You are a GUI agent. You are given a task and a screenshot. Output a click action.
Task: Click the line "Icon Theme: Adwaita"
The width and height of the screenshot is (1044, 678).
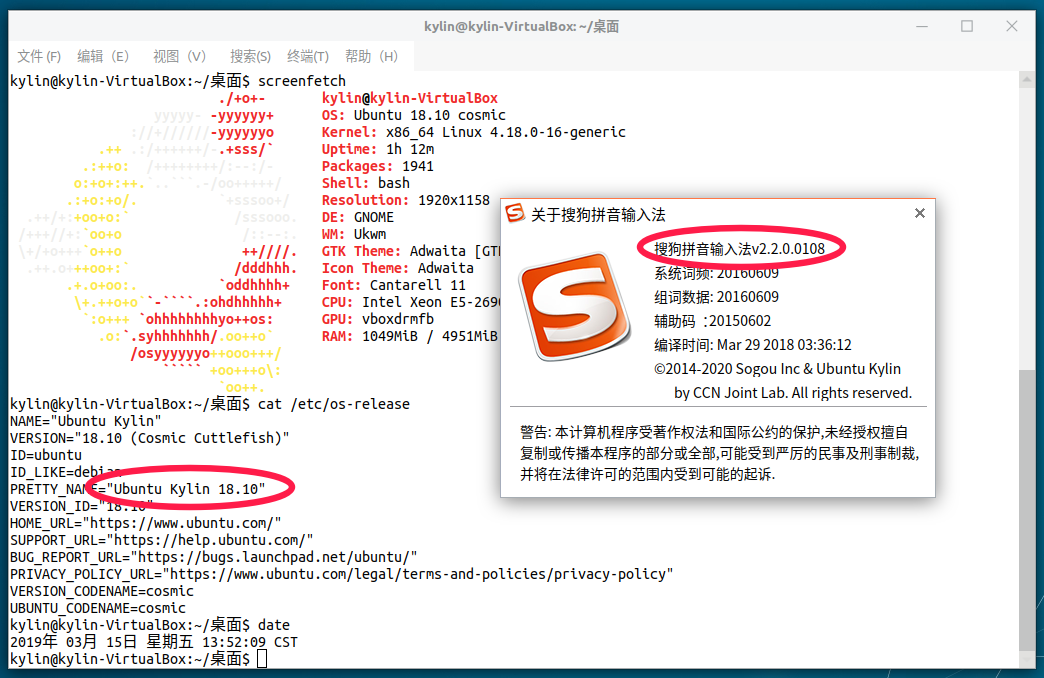pyautogui.click(x=397, y=268)
